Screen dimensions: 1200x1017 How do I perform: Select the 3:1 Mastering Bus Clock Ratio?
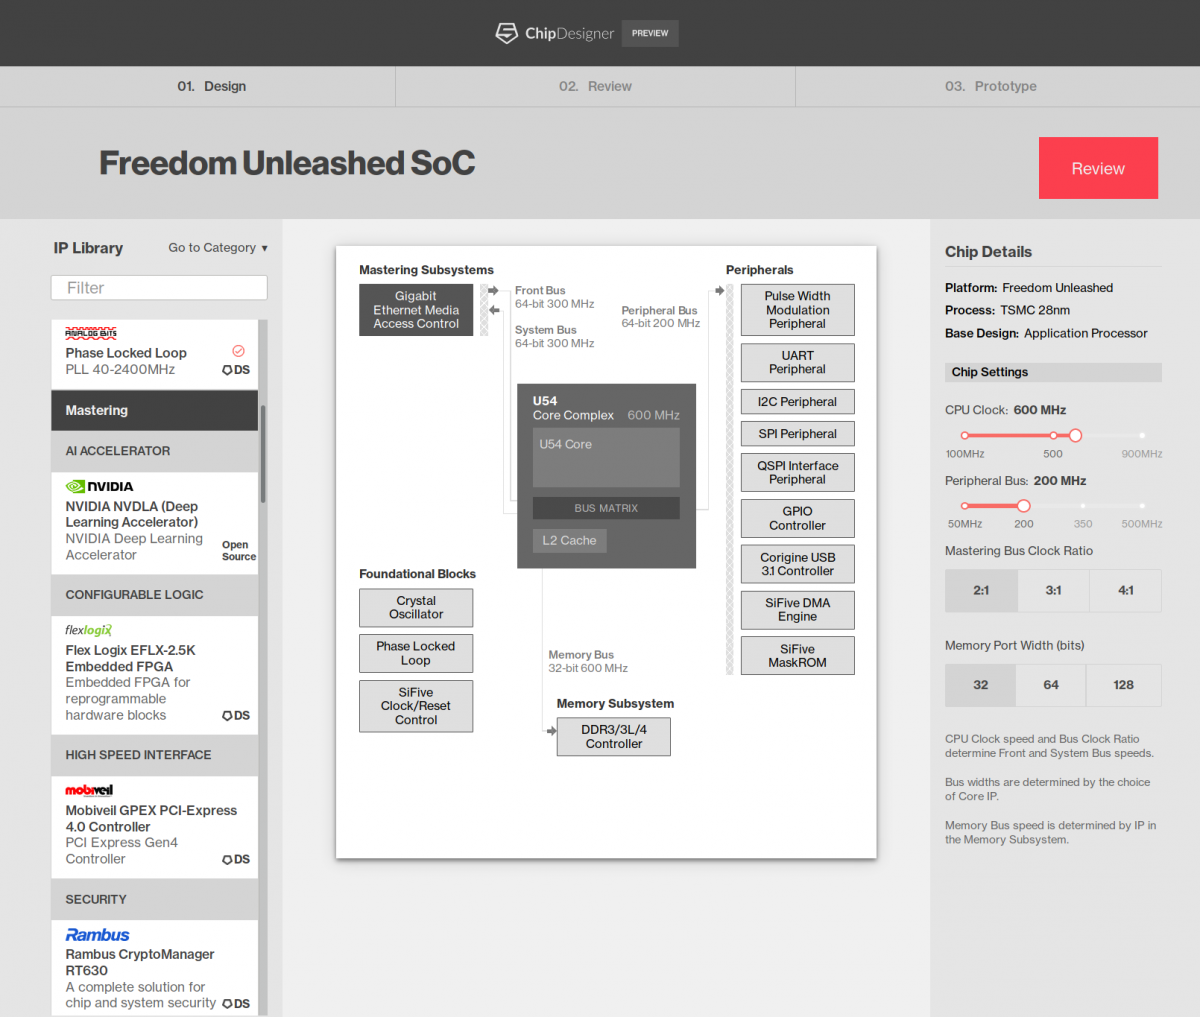(x=1053, y=590)
